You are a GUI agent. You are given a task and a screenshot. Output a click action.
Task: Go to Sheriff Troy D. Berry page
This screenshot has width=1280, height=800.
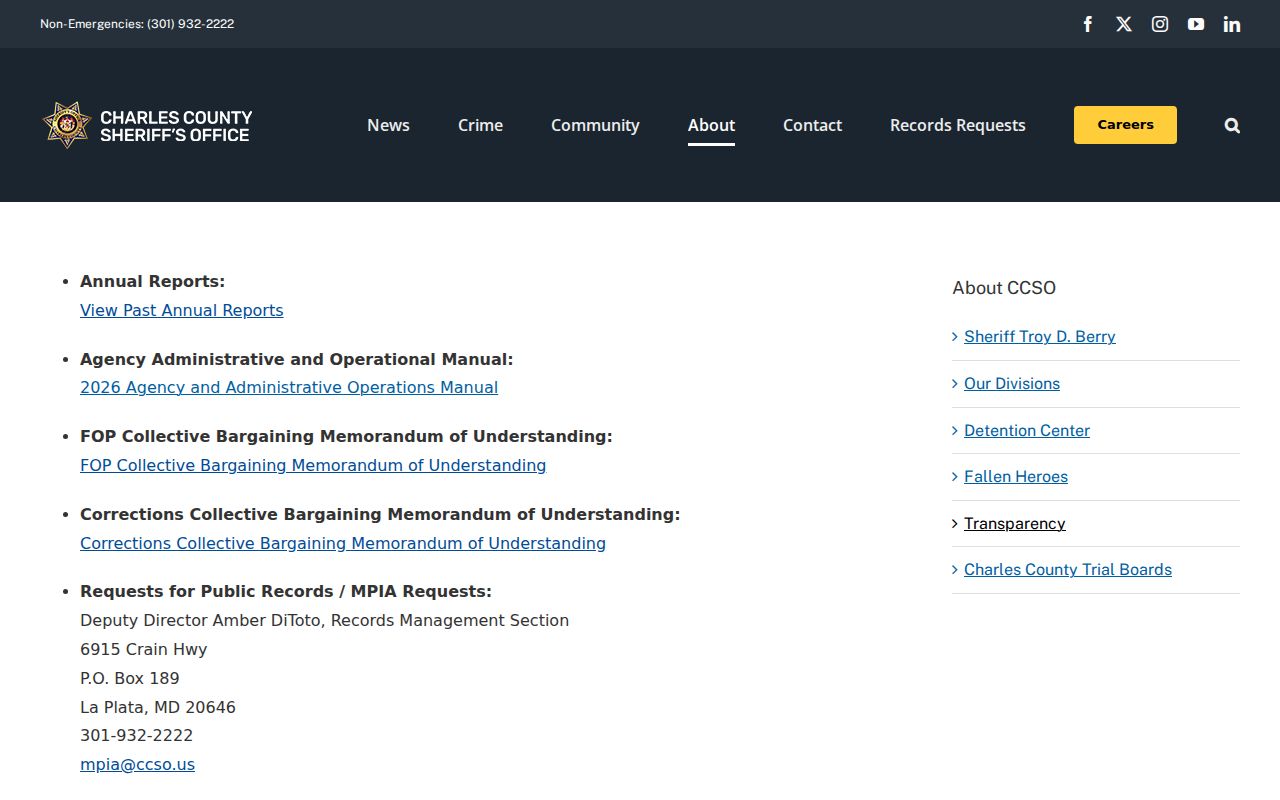click(1040, 337)
